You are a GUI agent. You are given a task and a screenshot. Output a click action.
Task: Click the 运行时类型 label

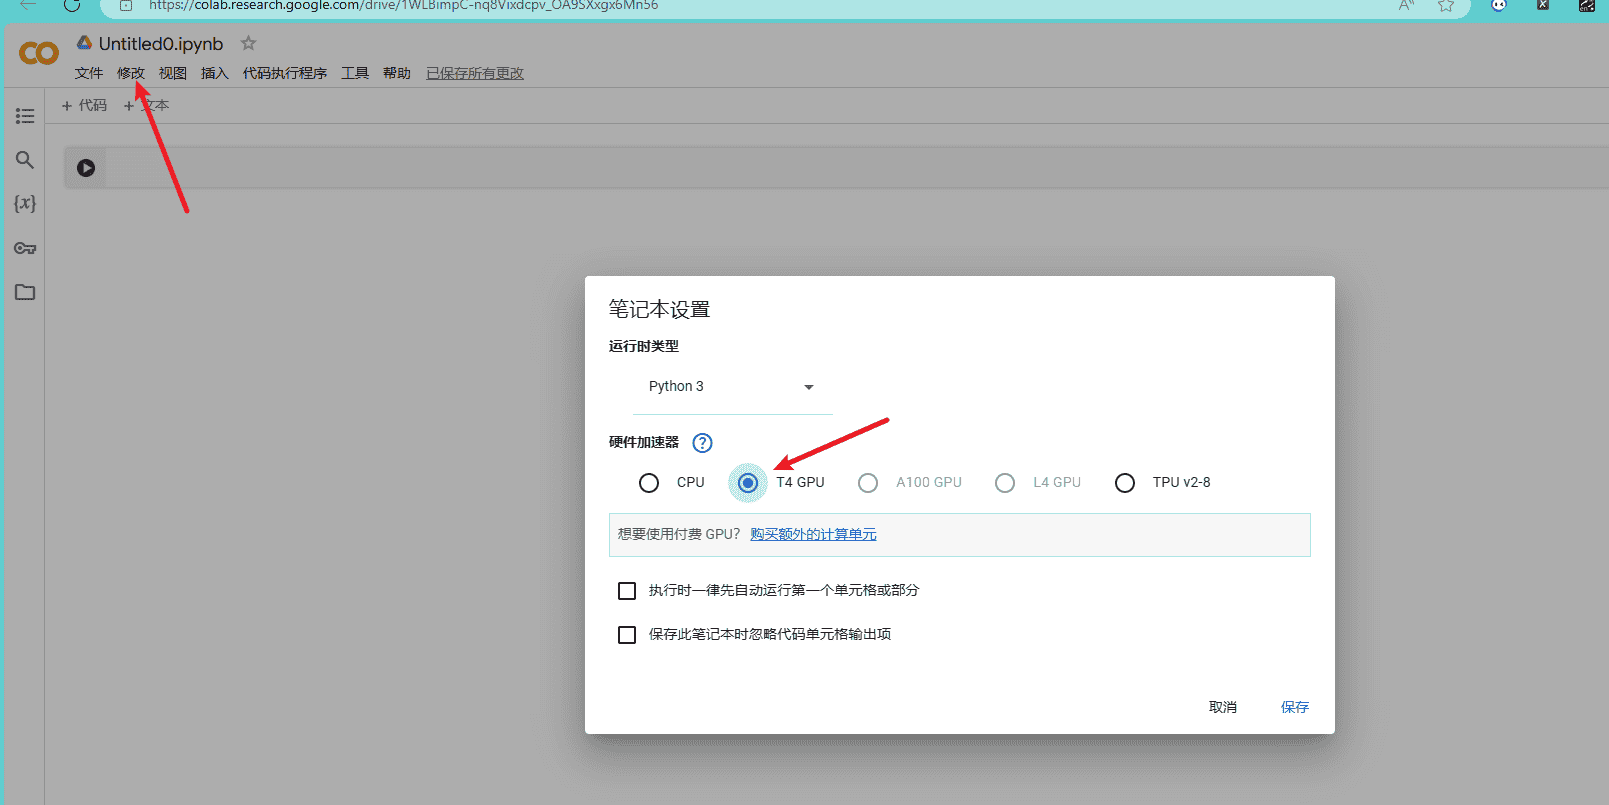644,346
